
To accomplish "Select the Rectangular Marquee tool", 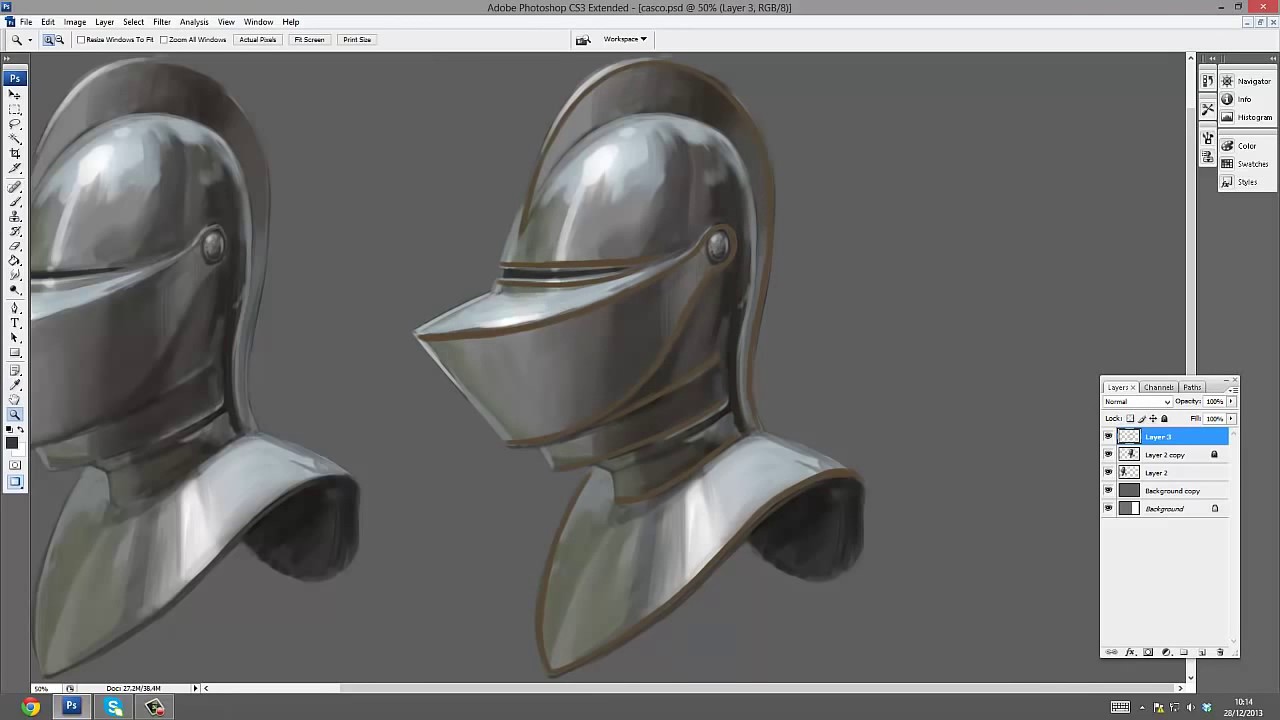I will (x=15, y=110).
